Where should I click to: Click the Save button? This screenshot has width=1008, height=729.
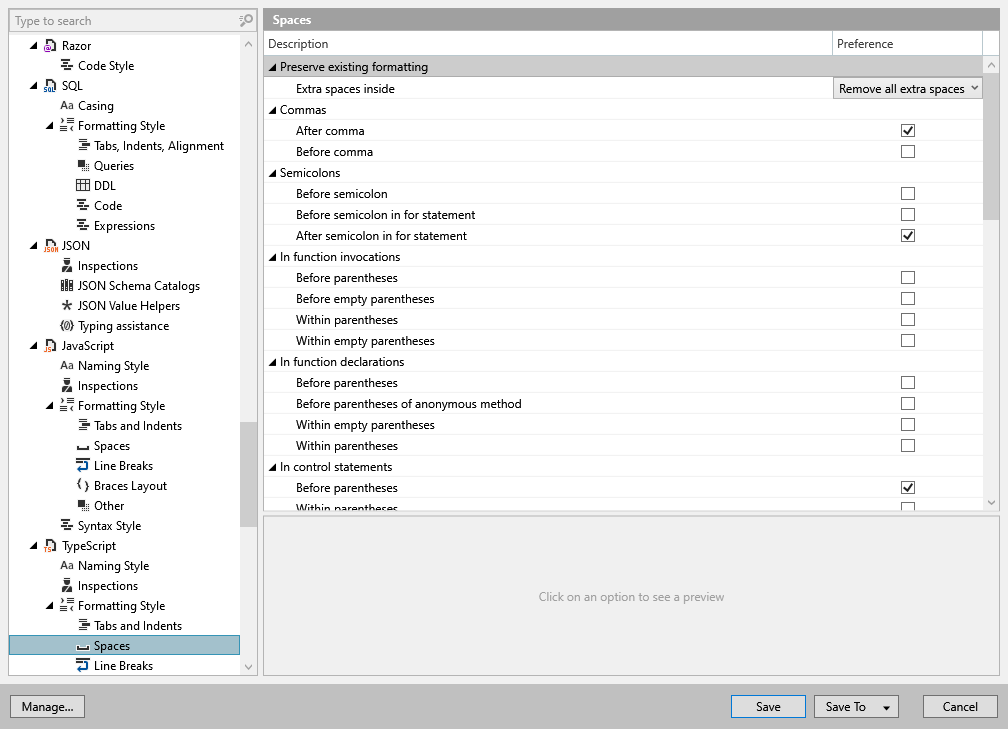768,706
